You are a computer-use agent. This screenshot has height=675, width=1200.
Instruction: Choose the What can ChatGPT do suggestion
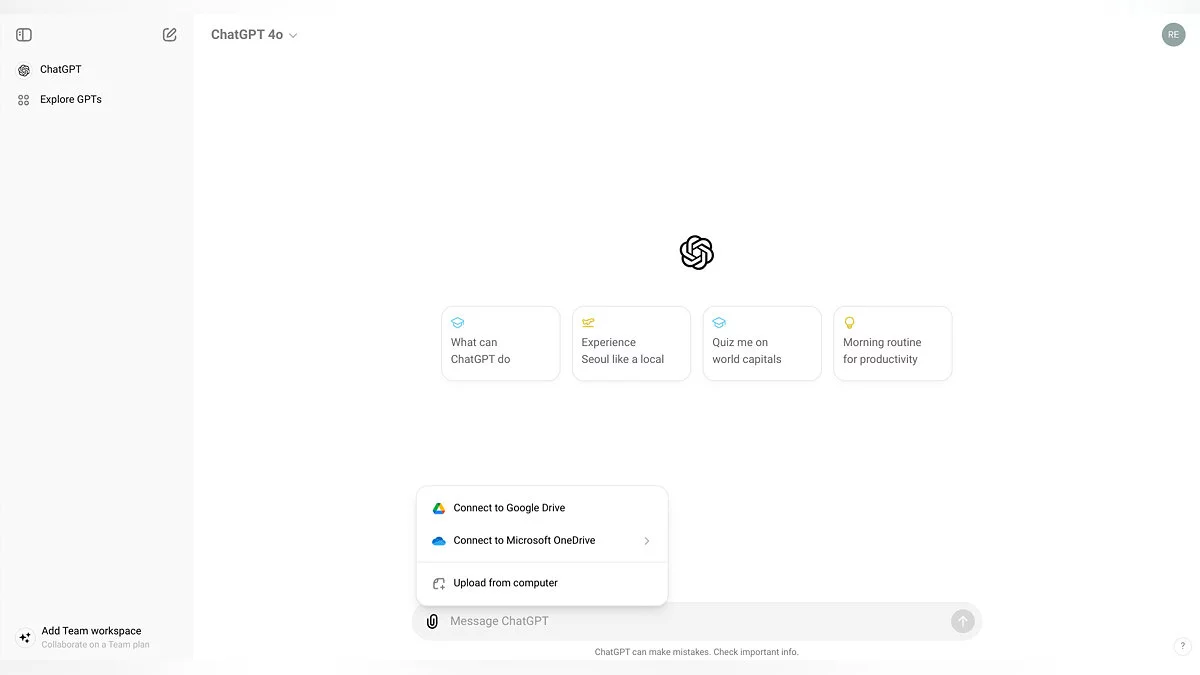click(x=501, y=343)
